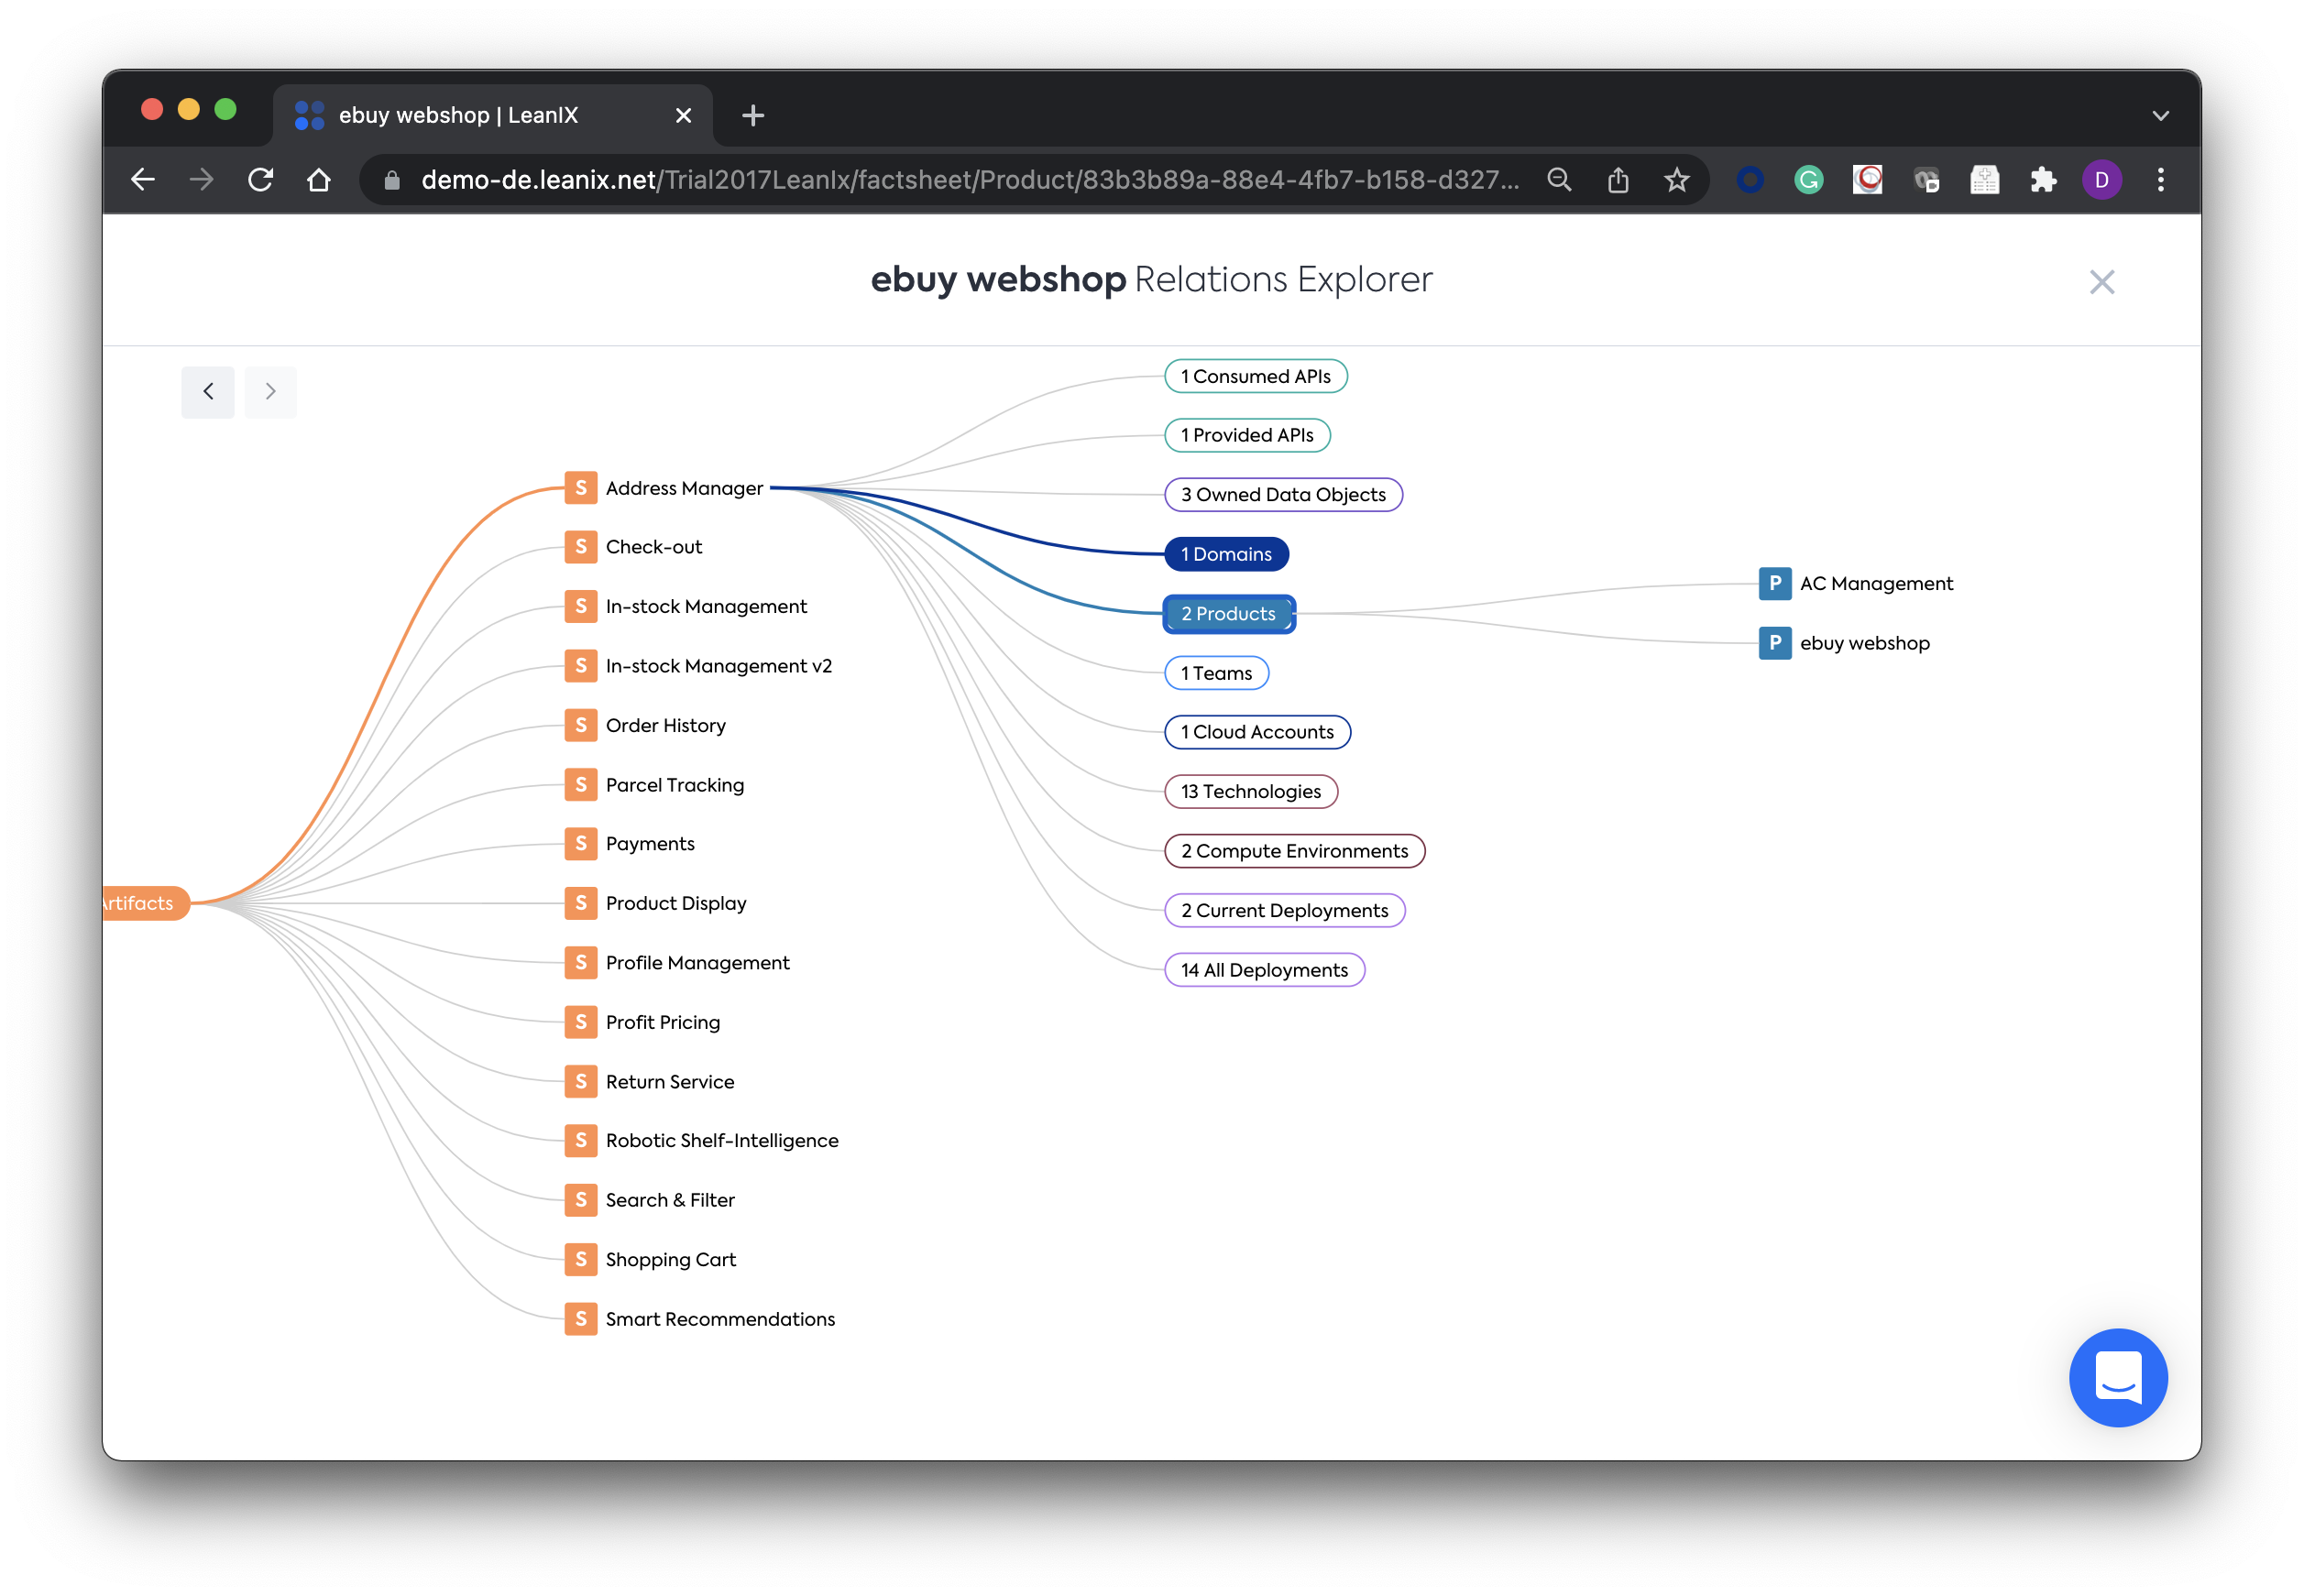The width and height of the screenshot is (2304, 1596).
Task: Click the zoom magnifier in the address bar
Action: (1559, 180)
